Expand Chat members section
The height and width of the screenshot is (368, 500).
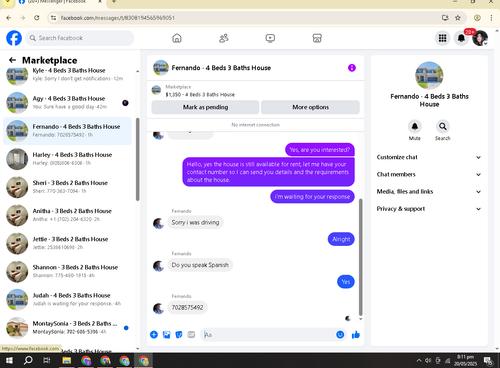(429, 174)
